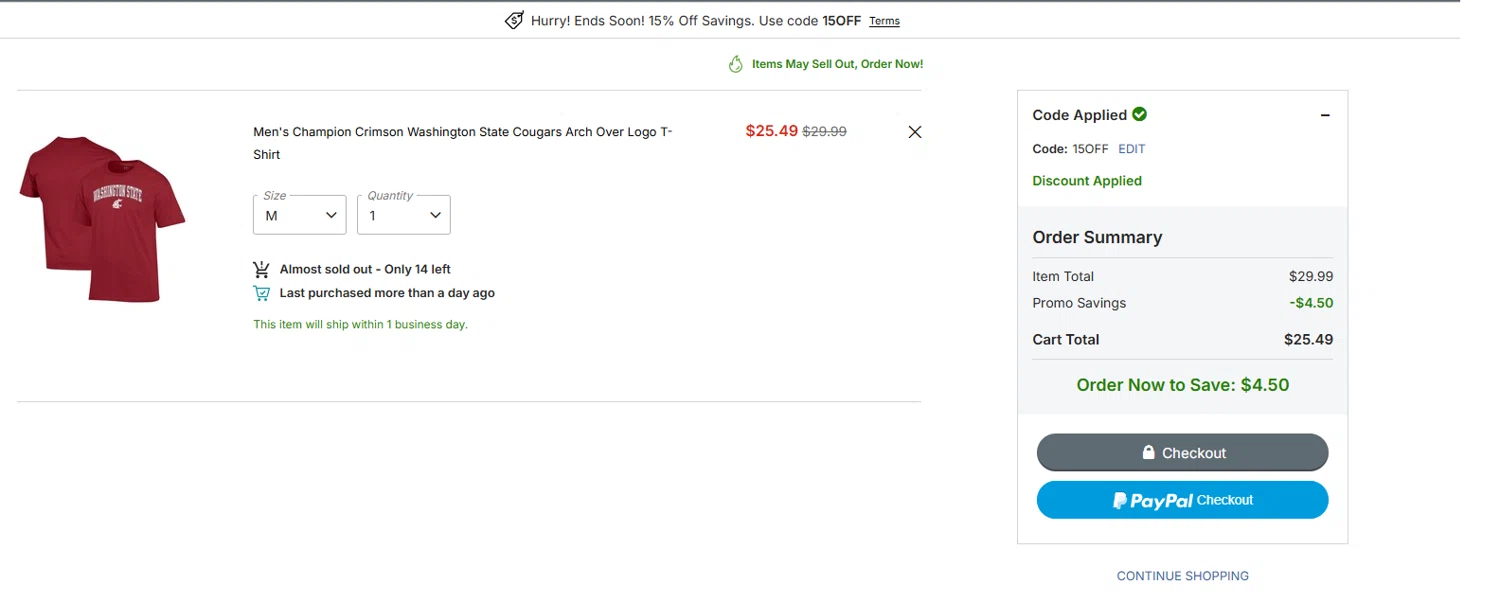This screenshot has height=599, width=1500.
Task: Pay using the PayPal Checkout button
Action: tap(1182, 500)
